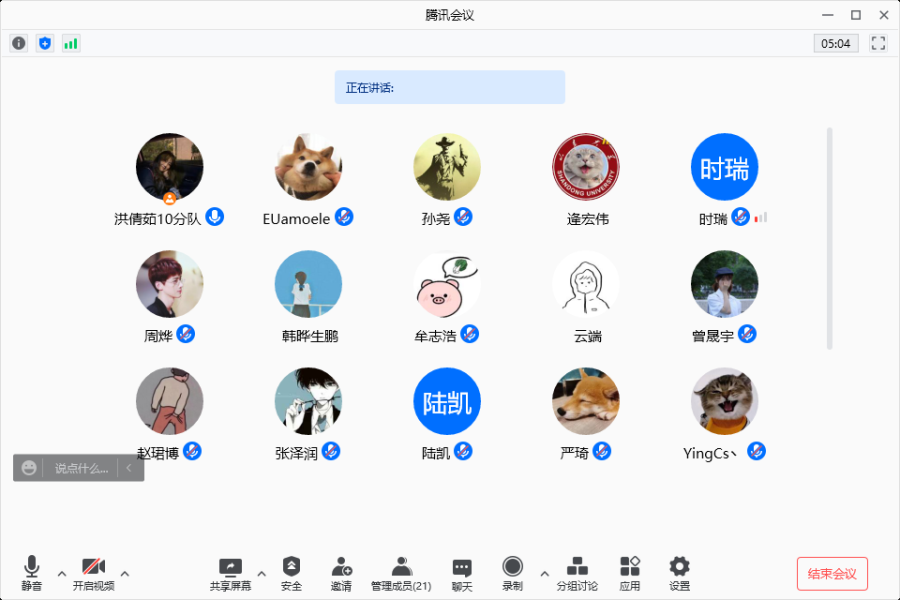Open the 应用 apps panel
The image size is (900, 600).
click(x=630, y=573)
